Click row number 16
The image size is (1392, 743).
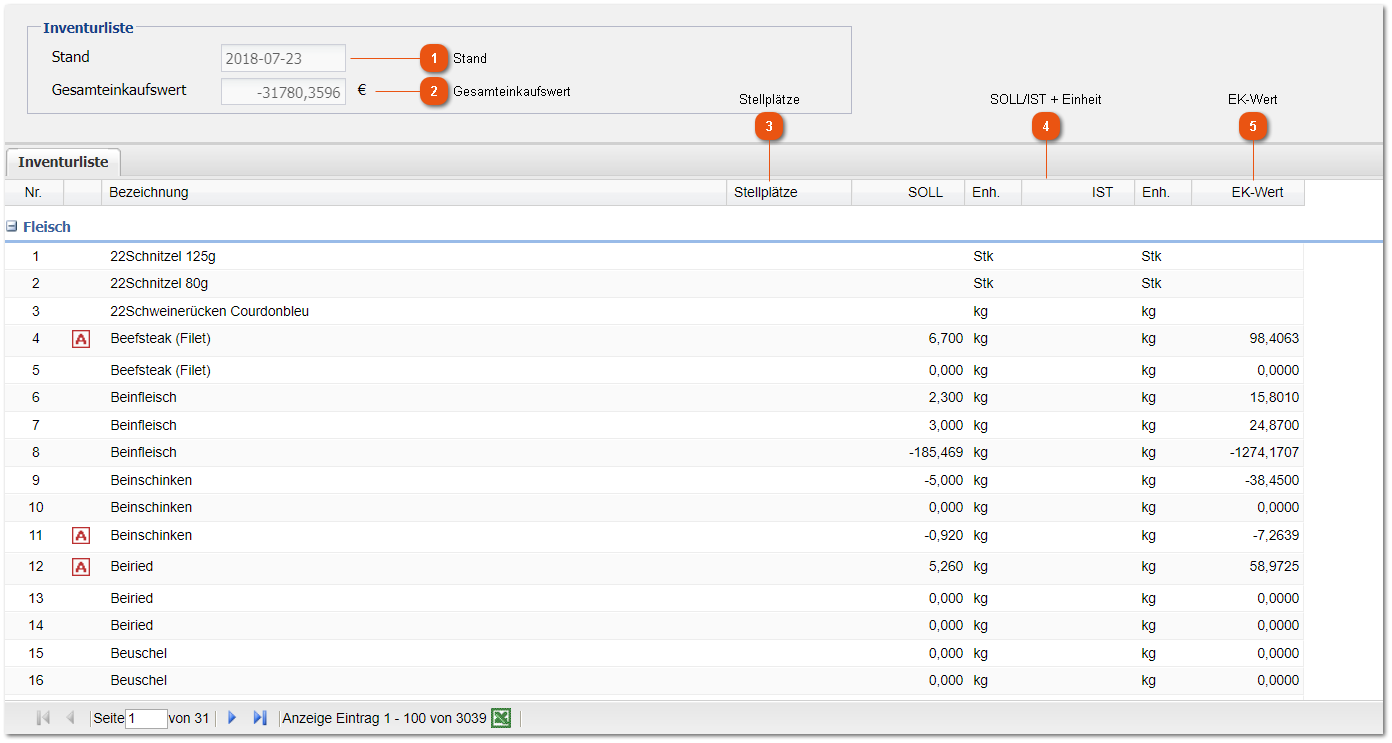point(36,680)
